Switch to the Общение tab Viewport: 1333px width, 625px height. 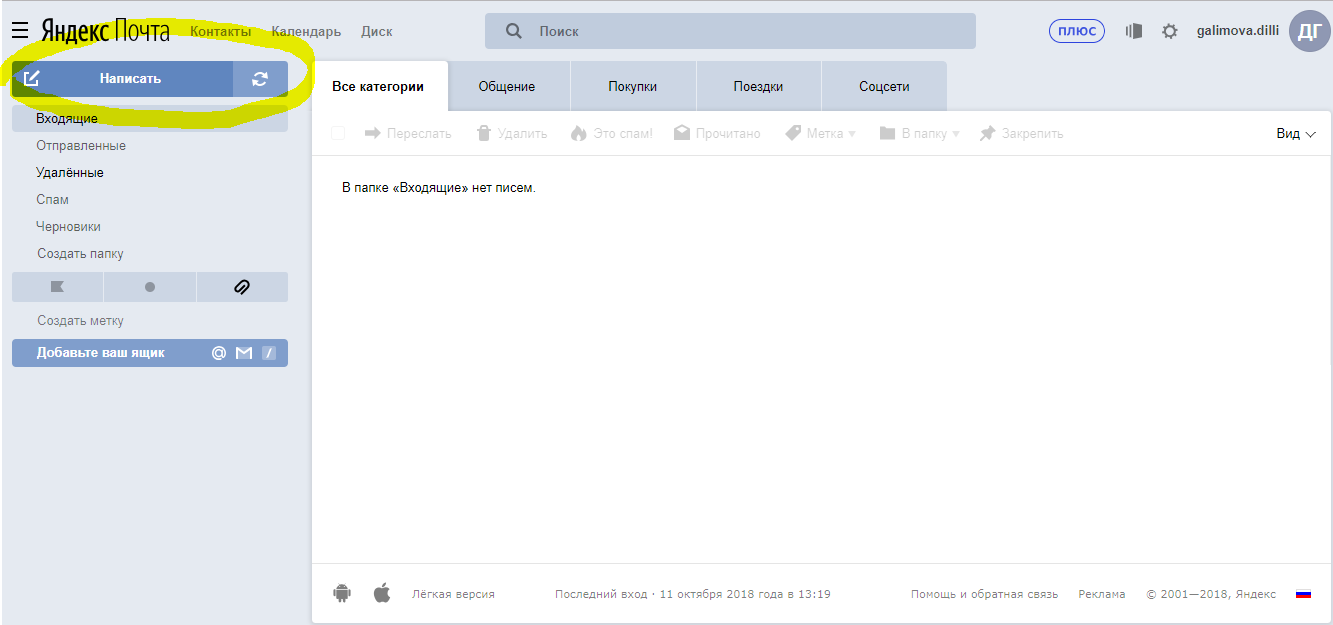click(507, 86)
